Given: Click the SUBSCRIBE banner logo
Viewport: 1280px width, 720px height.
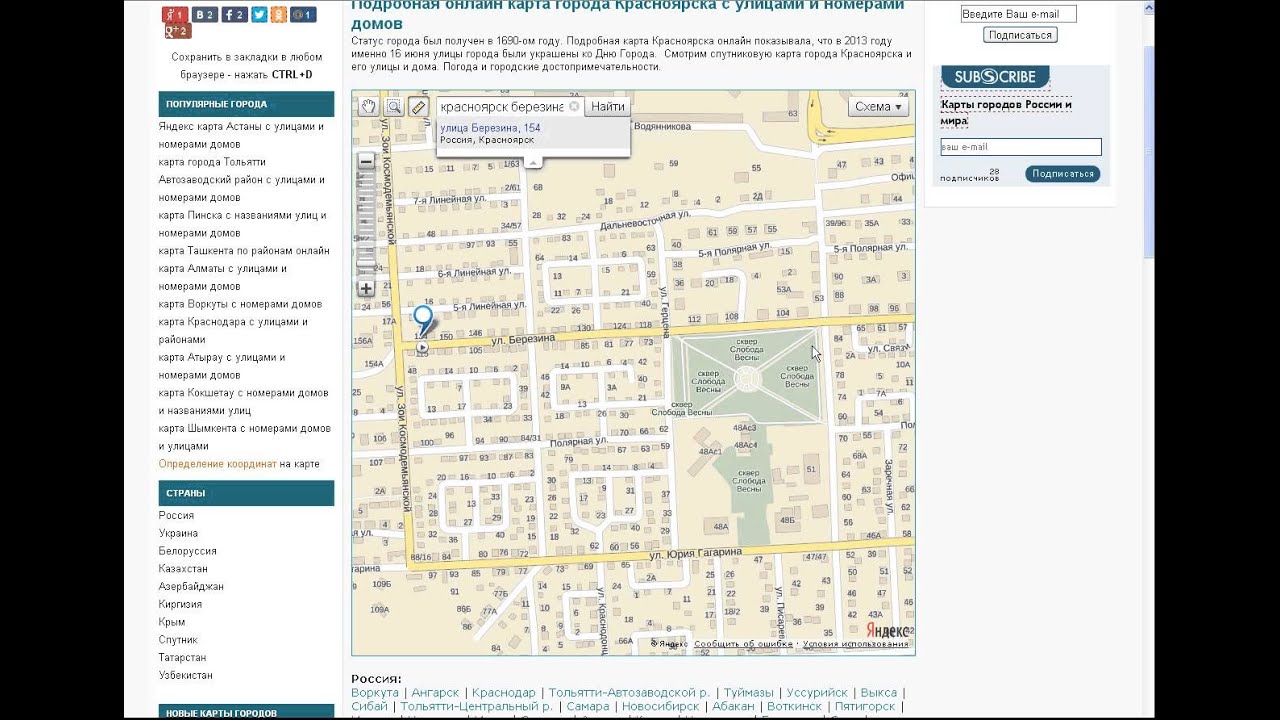Looking at the screenshot, I should [x=995, y=77].
